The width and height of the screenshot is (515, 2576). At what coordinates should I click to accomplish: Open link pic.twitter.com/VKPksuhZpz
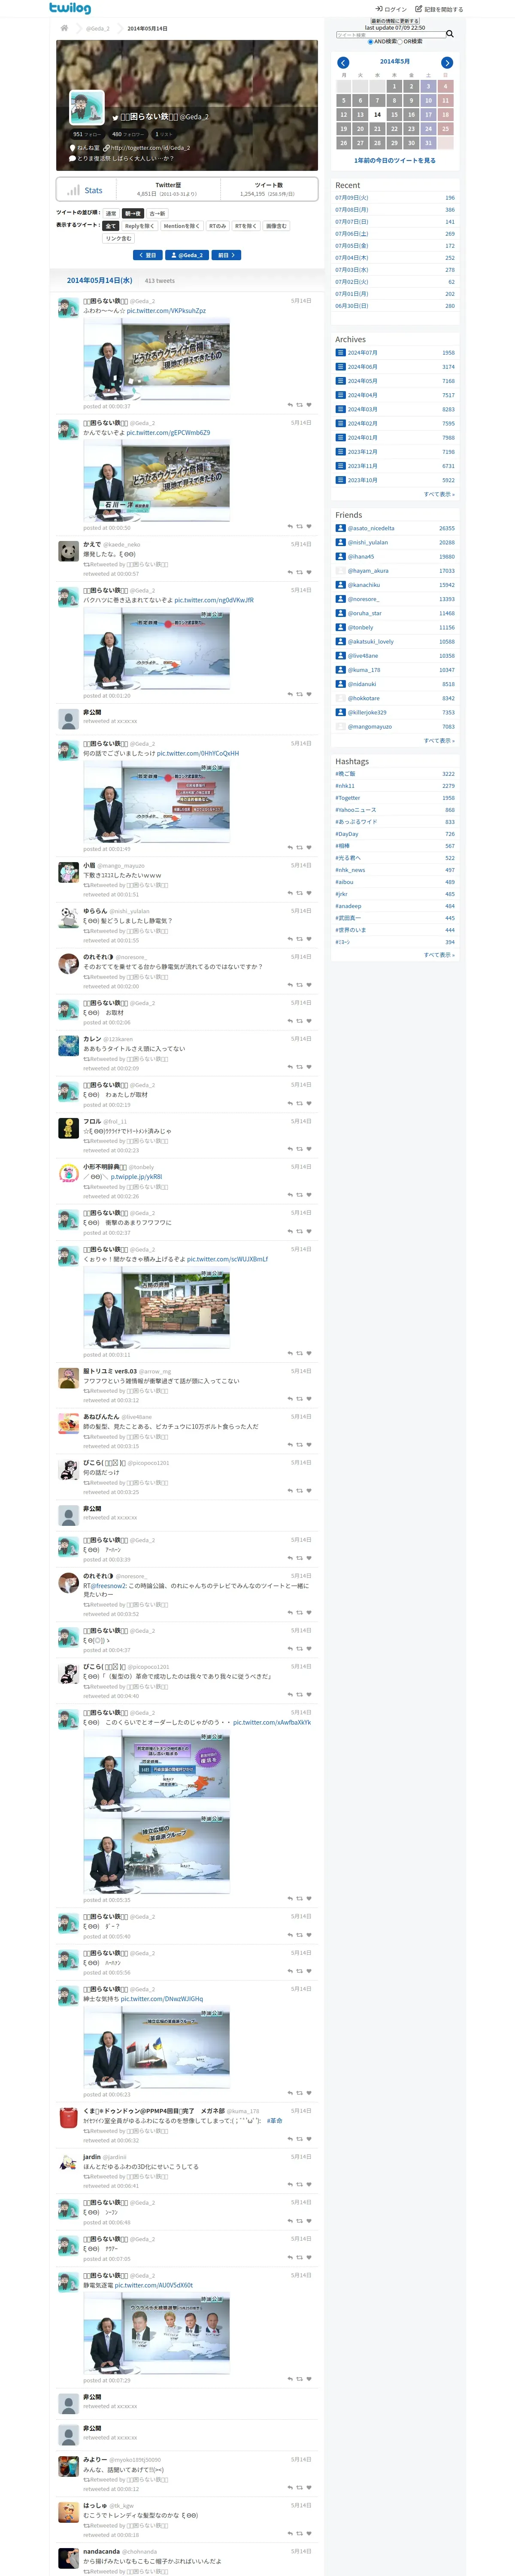pyautogui.click(x=166, y=311)
